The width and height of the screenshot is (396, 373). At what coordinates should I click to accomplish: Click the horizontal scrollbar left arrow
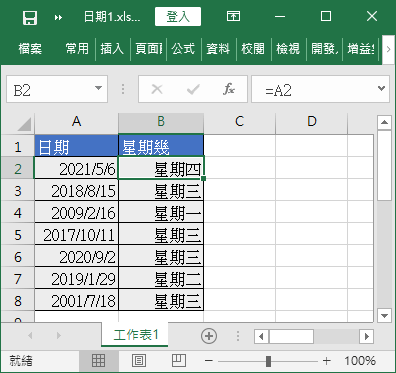(261, 336)
